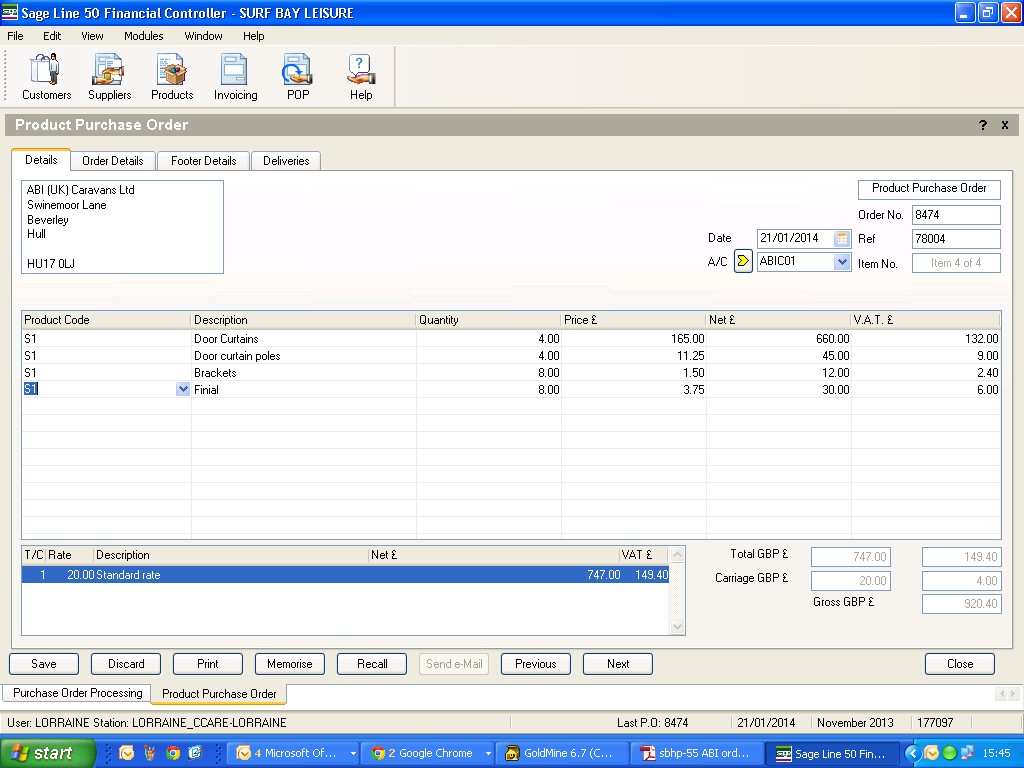Click the POP toolbar icon
Image resolution: width=1024 pixels, height=768 pixels.
[298, 76]
